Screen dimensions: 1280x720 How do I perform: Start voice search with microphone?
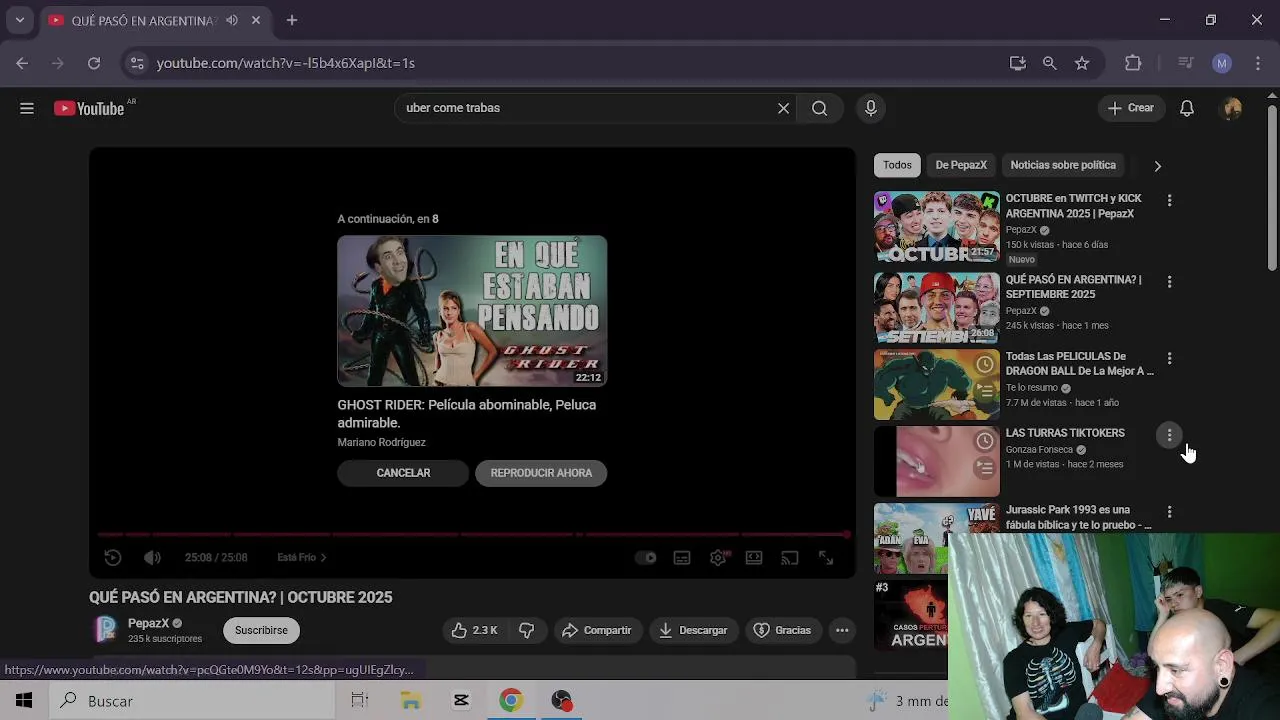(870, 108)
